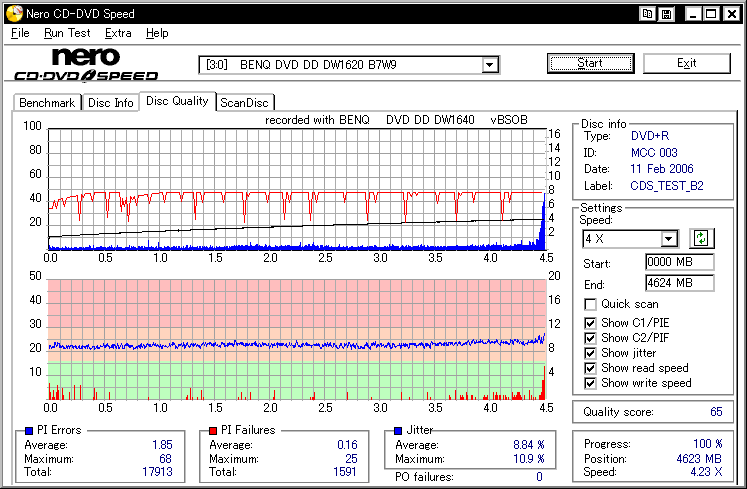Maximize the Nero CD-DVD Speed window
The width and height of the screenshot is (747, 489).
710,14
